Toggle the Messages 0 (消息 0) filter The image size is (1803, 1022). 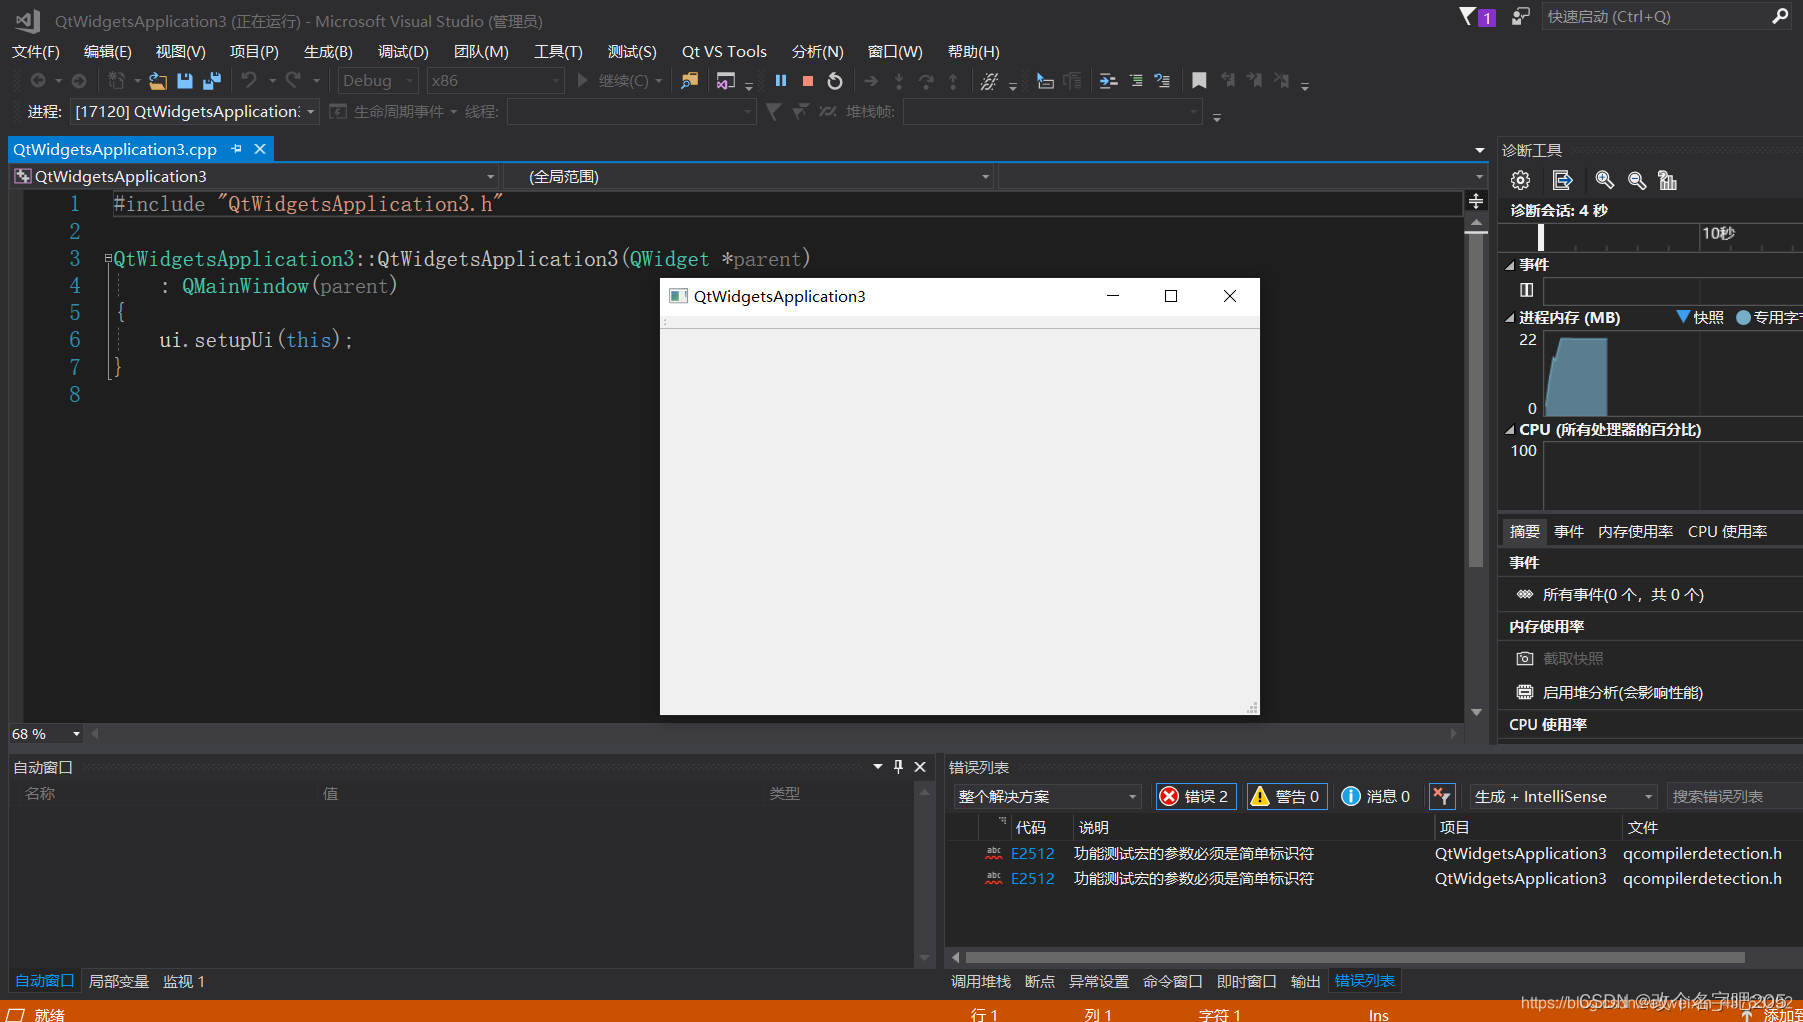coord(1375,796)
